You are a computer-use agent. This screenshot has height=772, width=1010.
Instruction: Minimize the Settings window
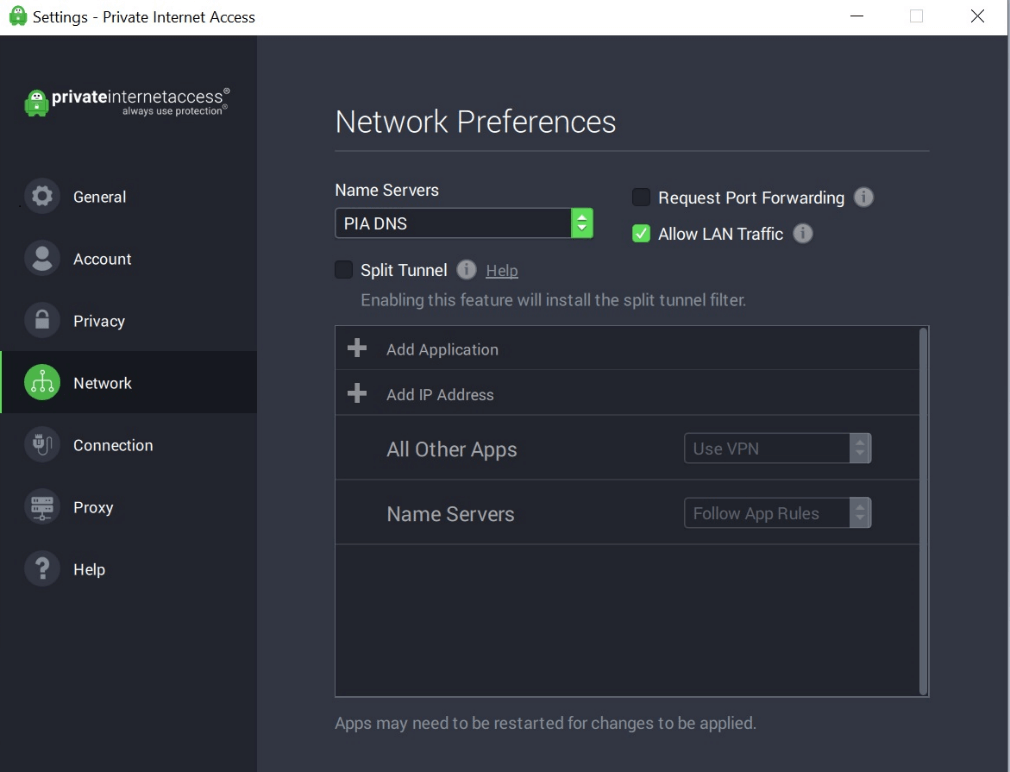click(857, 16)
